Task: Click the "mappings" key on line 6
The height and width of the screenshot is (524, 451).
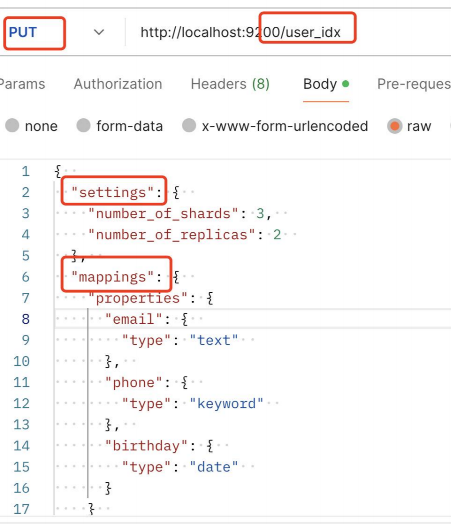Action: 113,277
